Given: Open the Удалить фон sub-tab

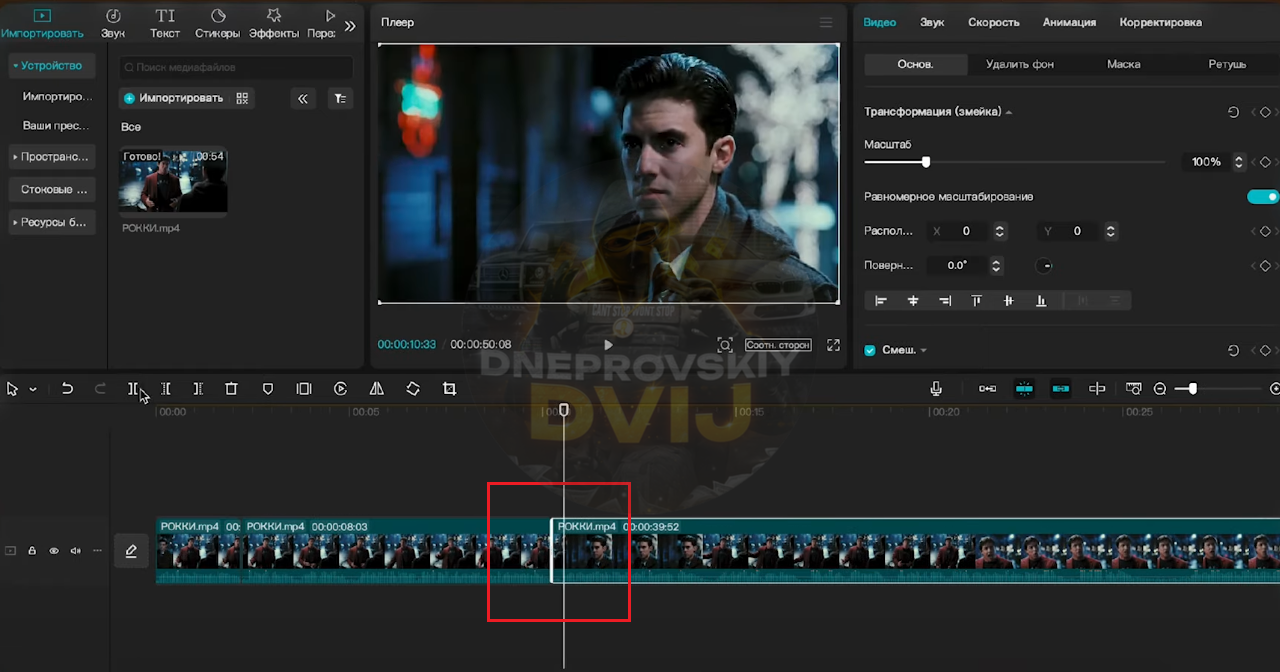Looking at the screenshot, I should pos(1020,64).
